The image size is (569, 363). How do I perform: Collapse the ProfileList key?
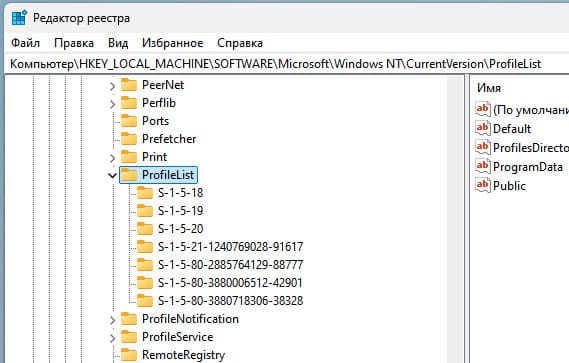[x=112, y=176]
